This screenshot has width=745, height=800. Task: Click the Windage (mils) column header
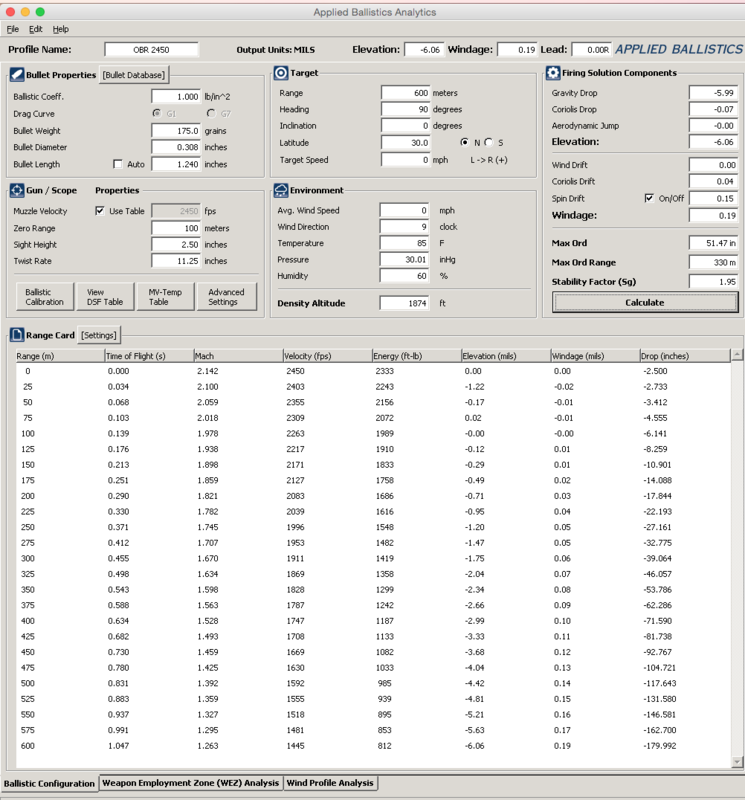(595, 356)
